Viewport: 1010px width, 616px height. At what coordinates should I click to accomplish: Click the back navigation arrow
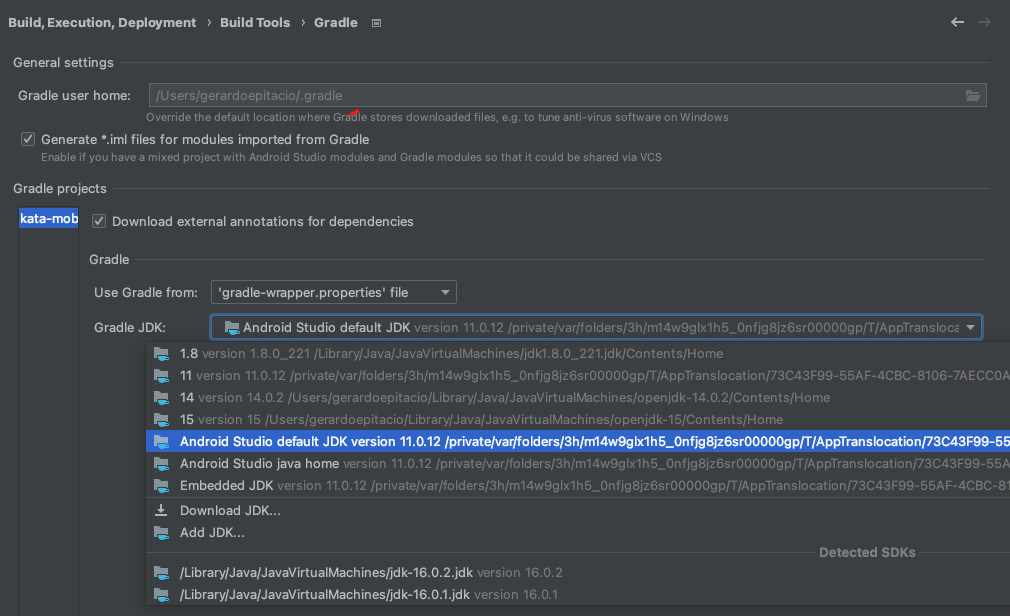[x=957, y=22]
